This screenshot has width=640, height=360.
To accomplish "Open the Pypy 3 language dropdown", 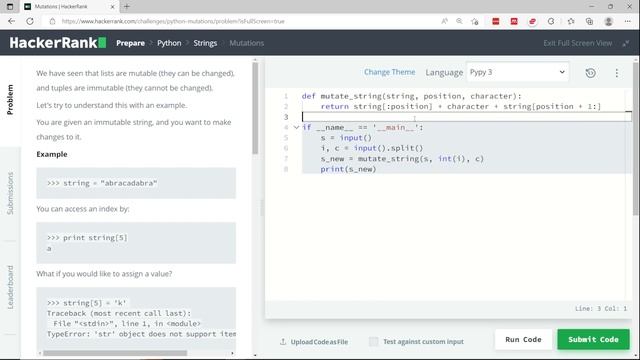I will (x=518, y=72).
